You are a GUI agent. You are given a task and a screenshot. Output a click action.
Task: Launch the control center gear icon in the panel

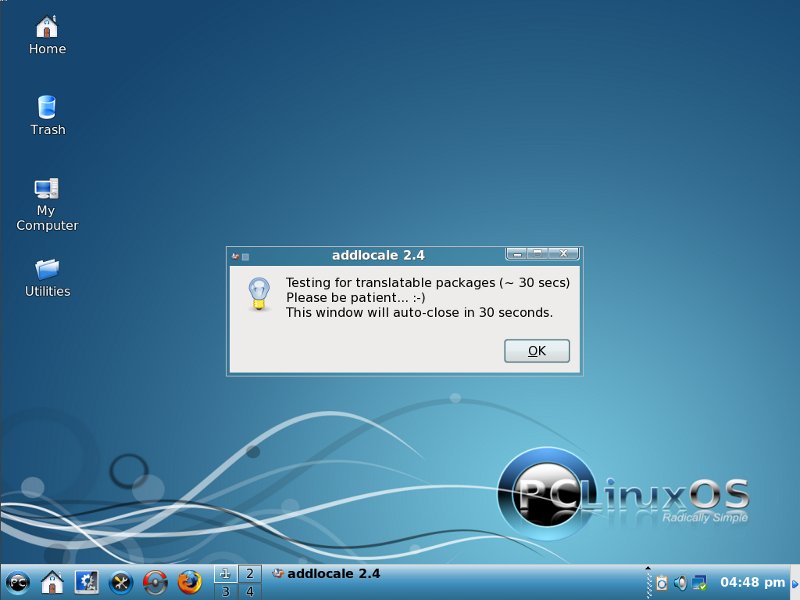[x=86, y=582]
